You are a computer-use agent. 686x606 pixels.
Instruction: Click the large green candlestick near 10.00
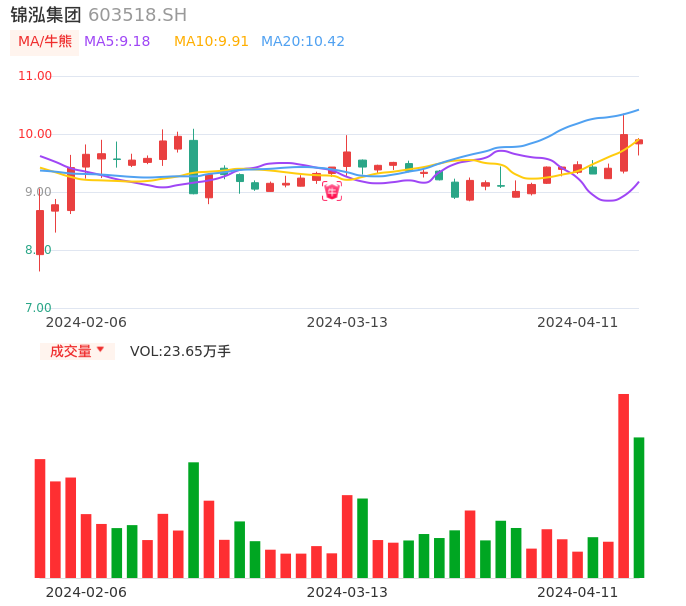pos(193,166)
